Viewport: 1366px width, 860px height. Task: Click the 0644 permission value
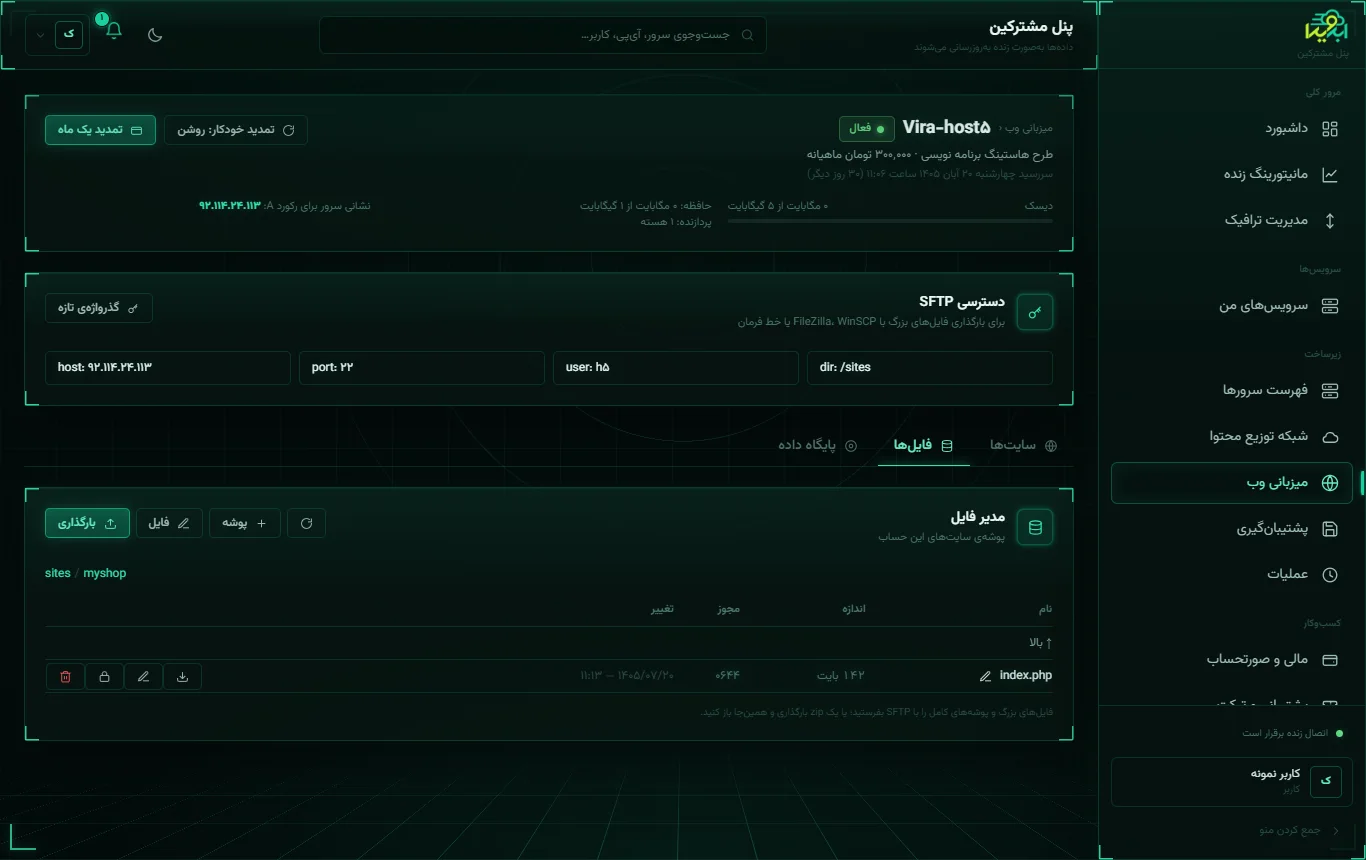727,676
